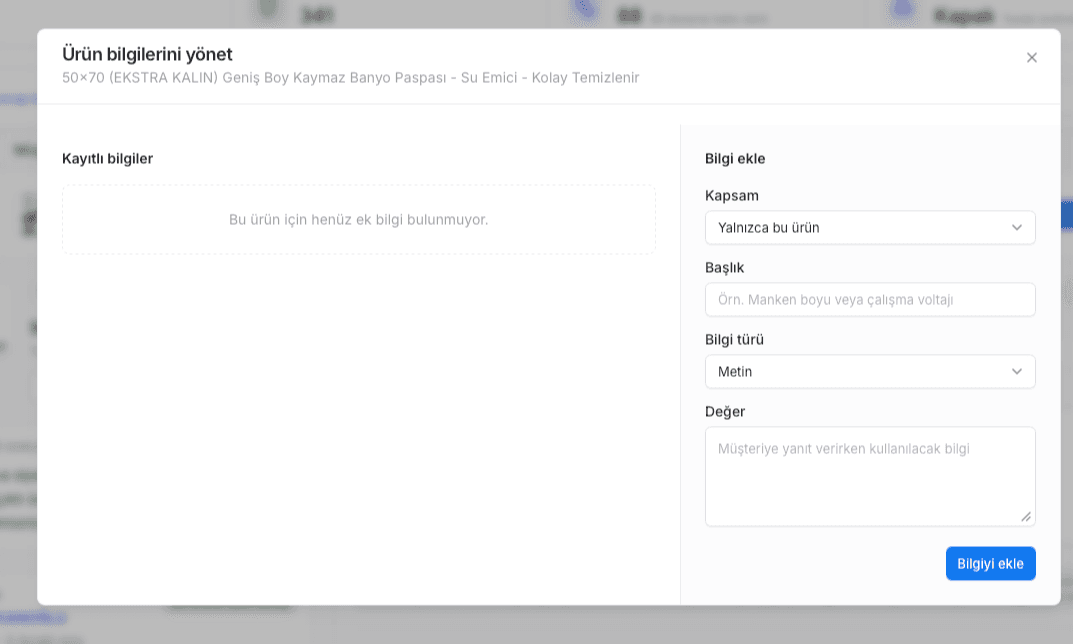Focus the Başlık text field

click(x=870, y=300)
